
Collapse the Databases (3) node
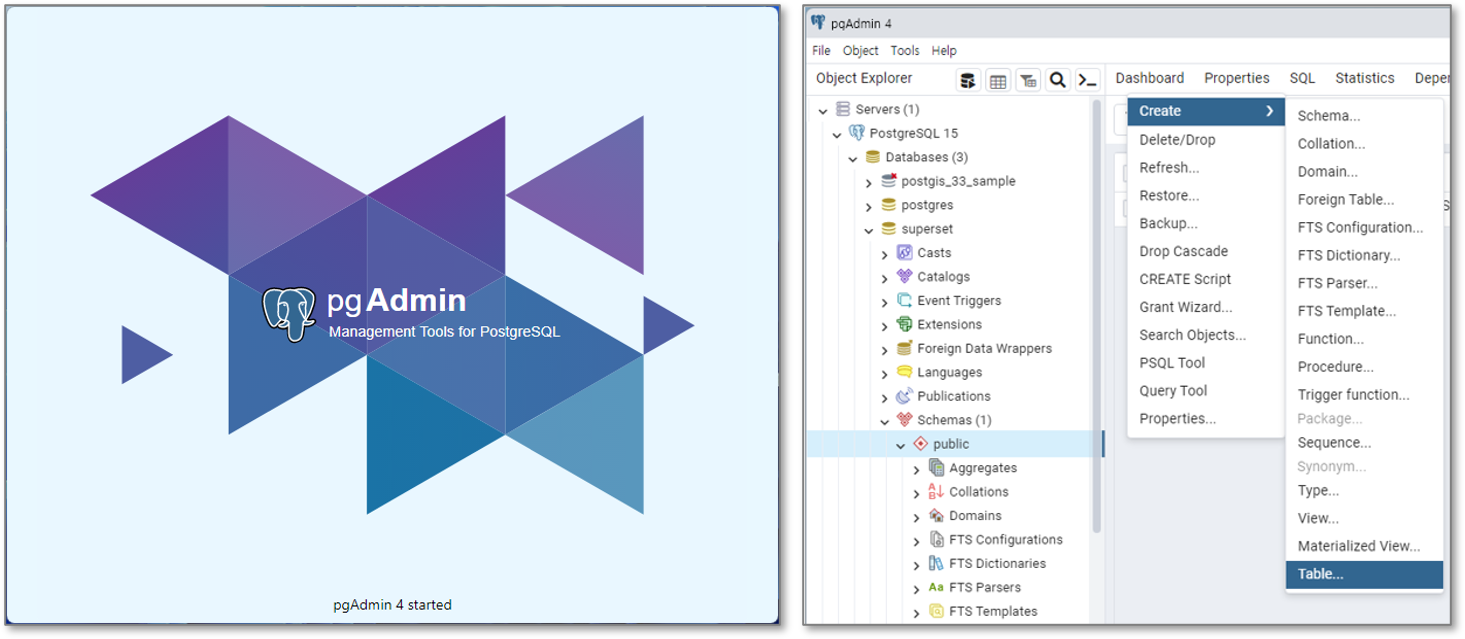pyautogui.click(x=853, y=158)
